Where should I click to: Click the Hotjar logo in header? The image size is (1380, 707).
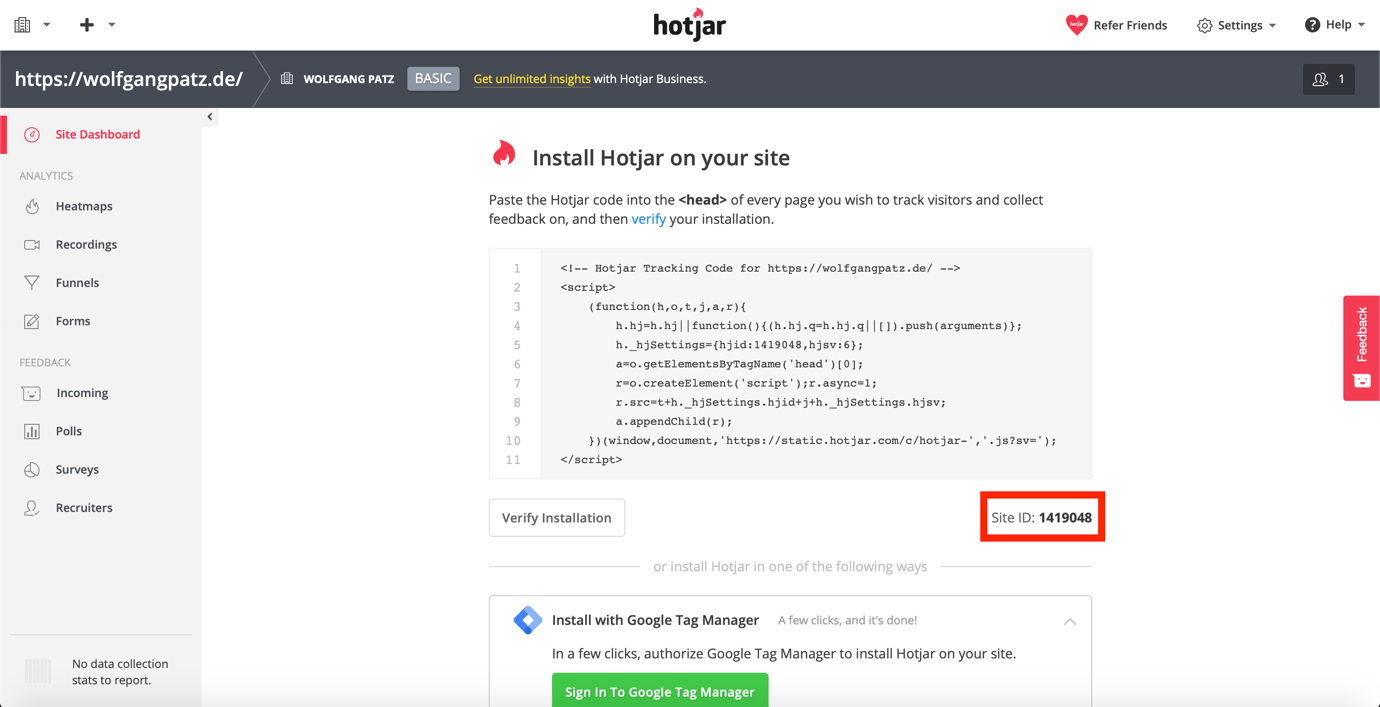(x=689, y=25)
